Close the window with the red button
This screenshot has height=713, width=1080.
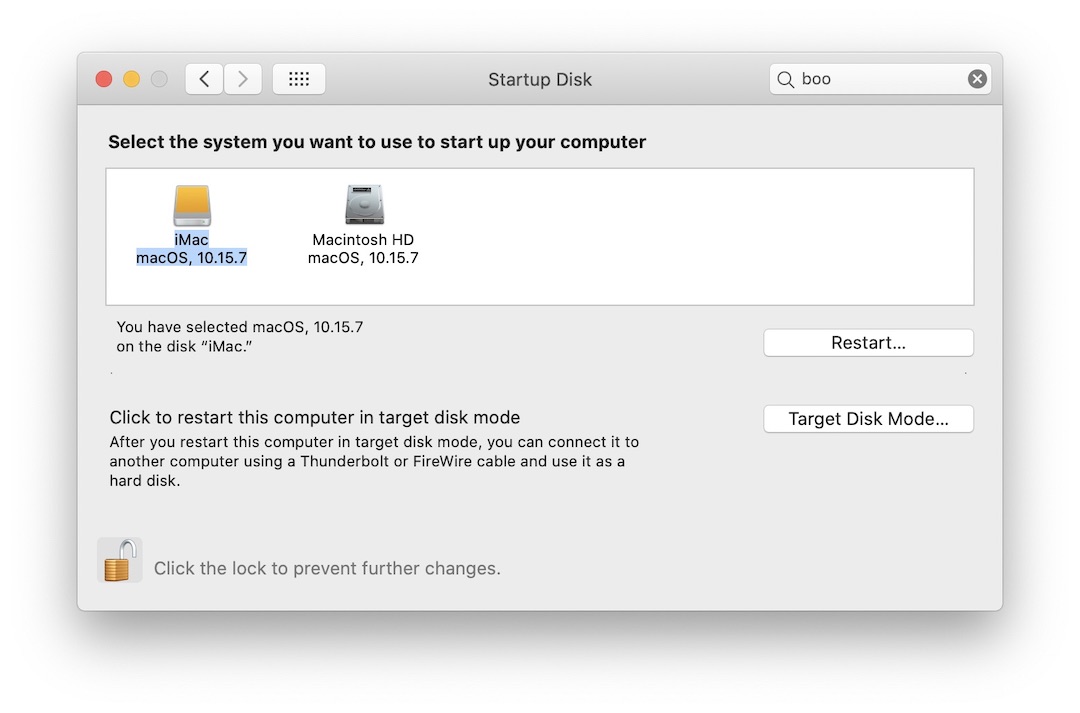tap(104, 79)
